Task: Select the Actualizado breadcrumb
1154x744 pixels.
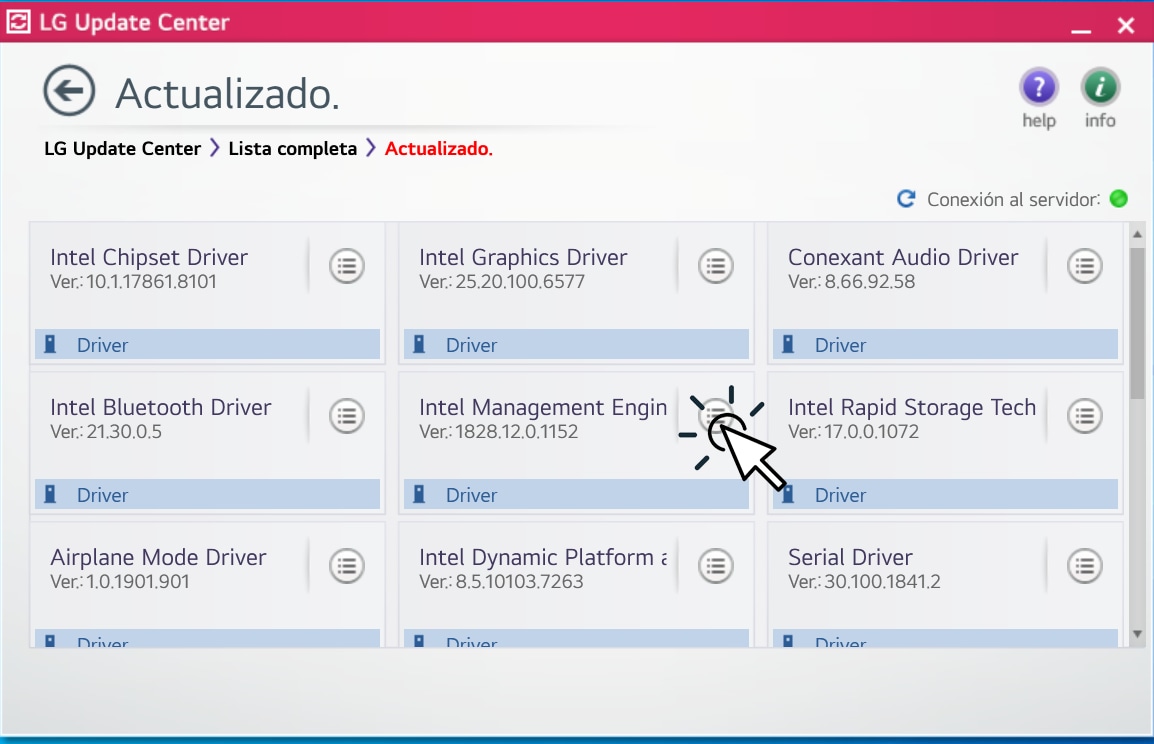Action: [x=439, y=149]
